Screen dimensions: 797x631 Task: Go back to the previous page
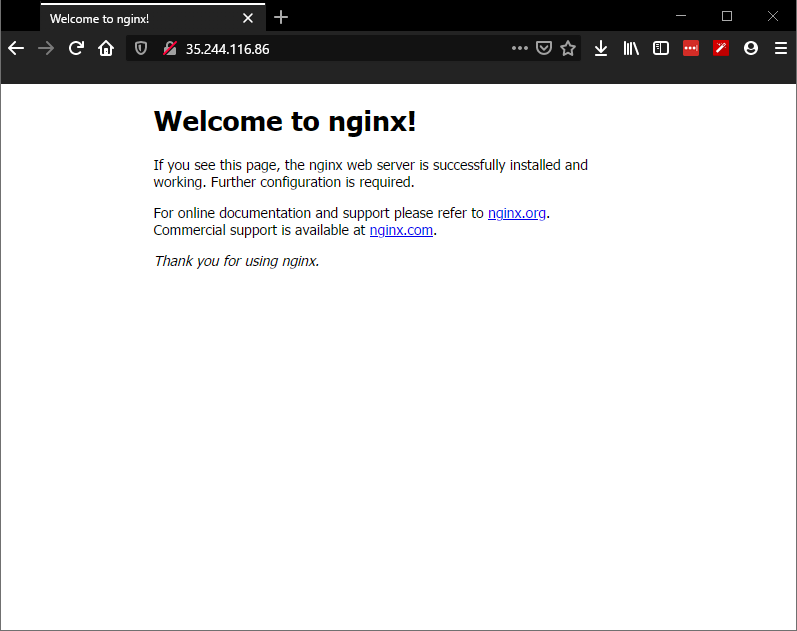click(x=16, y=48)
